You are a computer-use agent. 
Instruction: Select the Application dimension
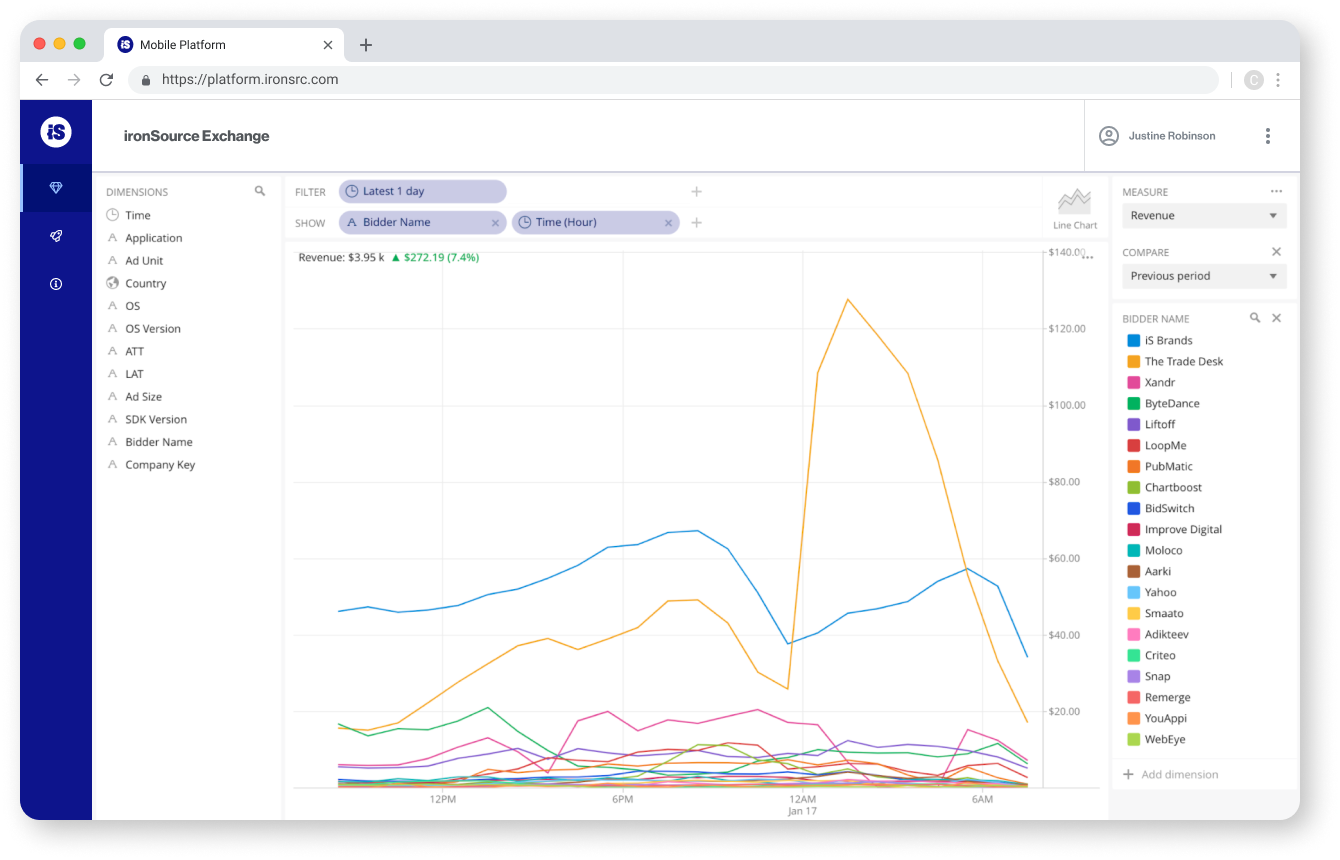click(x=154, y=239)
